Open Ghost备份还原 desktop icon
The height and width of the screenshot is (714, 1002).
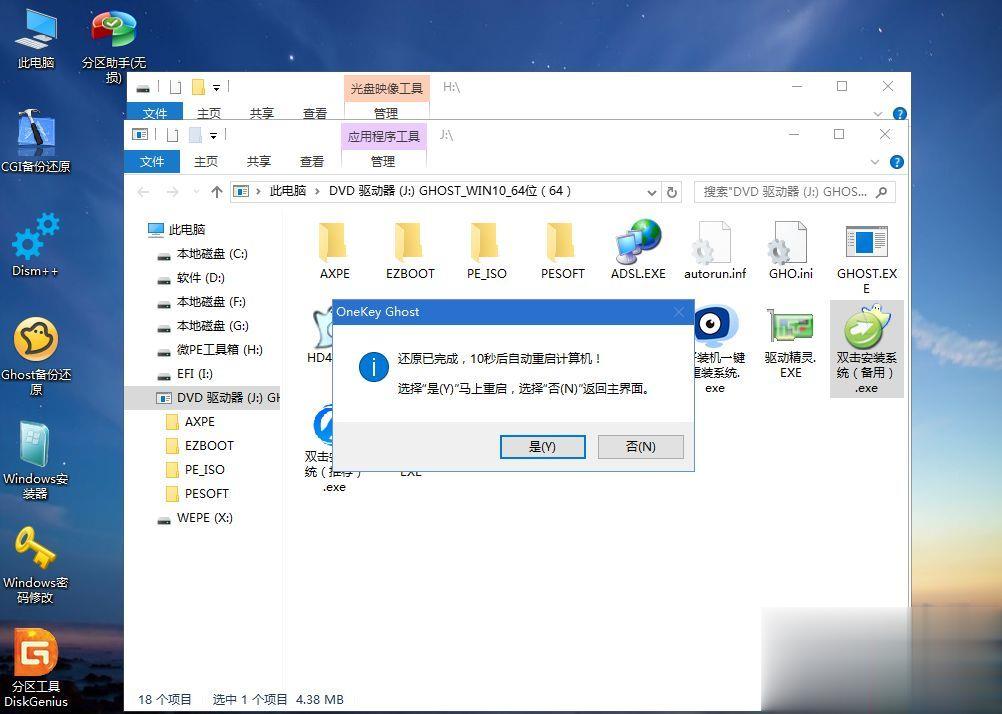point(36,356)
